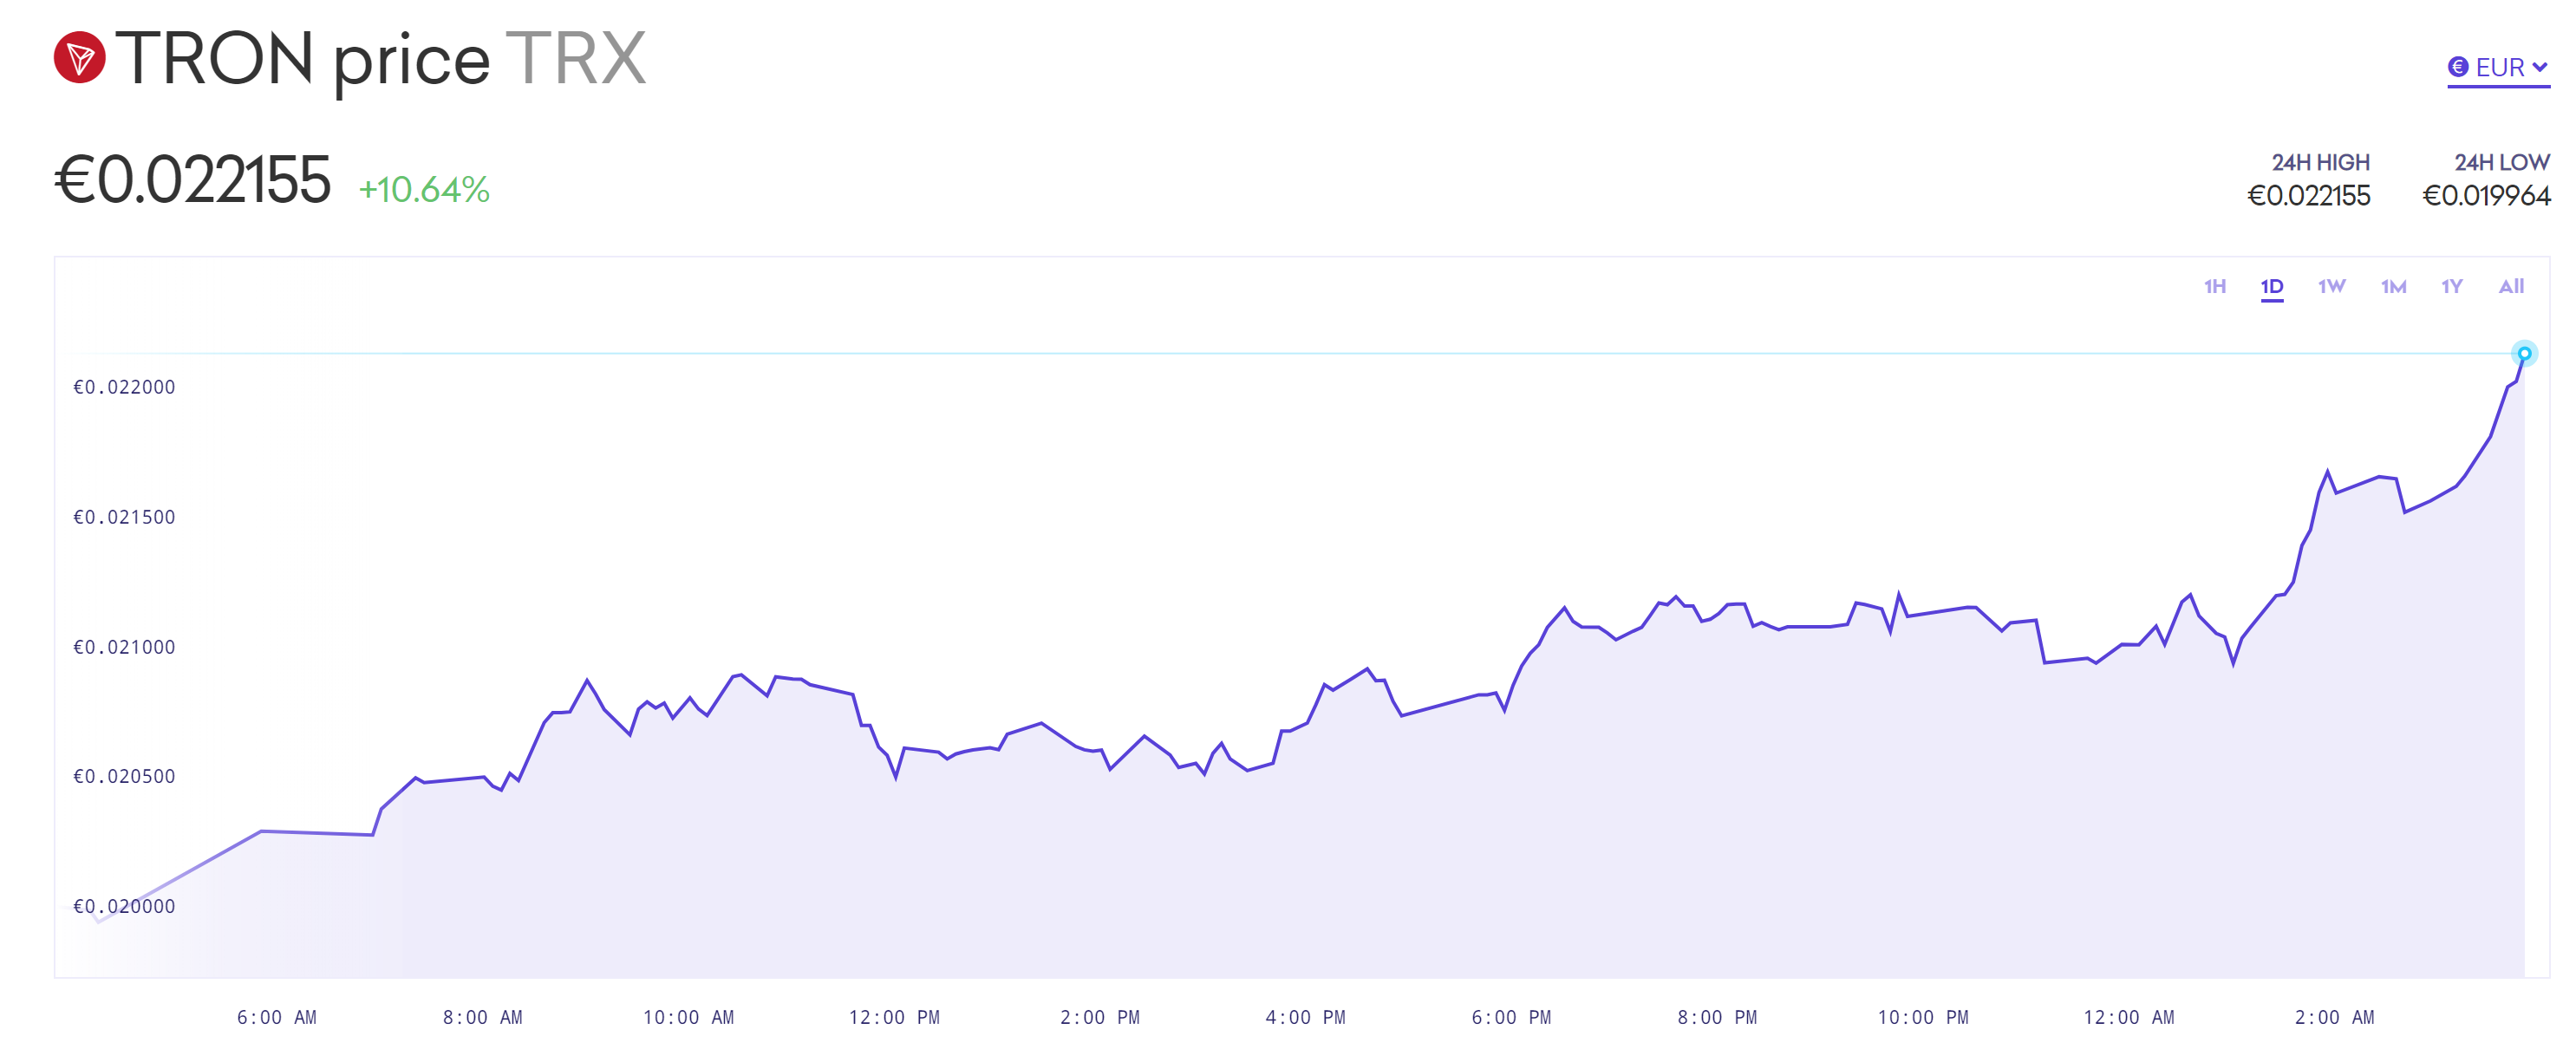Click the 24H HIGH value
The width and height of the screenshot is (2576, 1049).
point(2308,196)
